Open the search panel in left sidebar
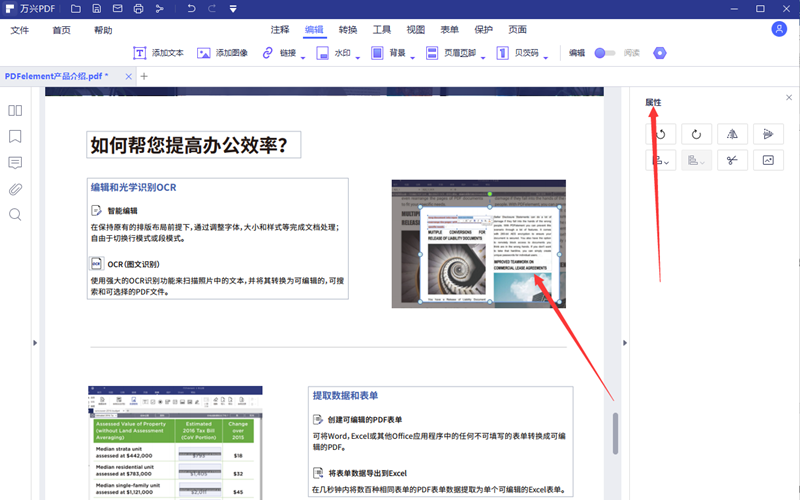800x500 pixels. (15, 214)
